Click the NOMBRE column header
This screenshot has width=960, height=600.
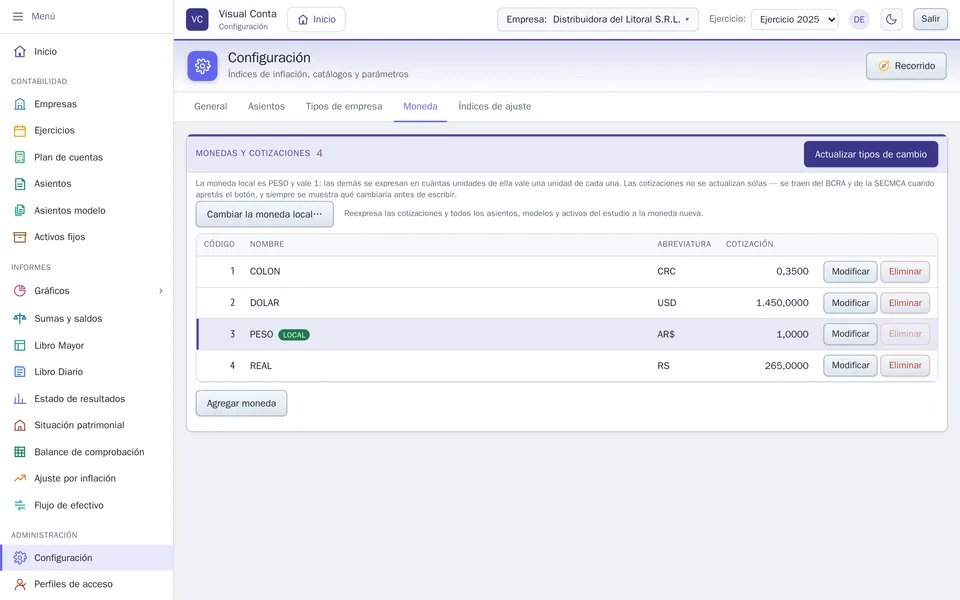[267, 244]
